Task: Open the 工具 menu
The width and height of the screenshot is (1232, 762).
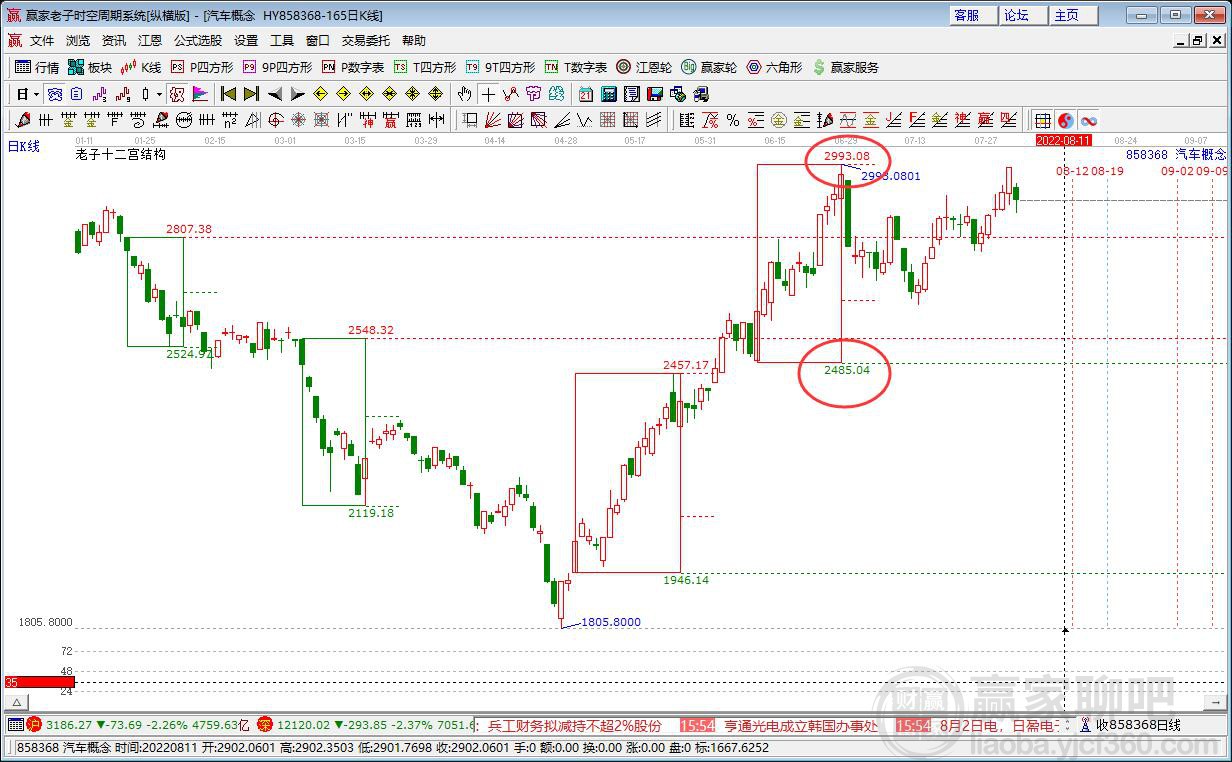Action: (x=282, y=41)
